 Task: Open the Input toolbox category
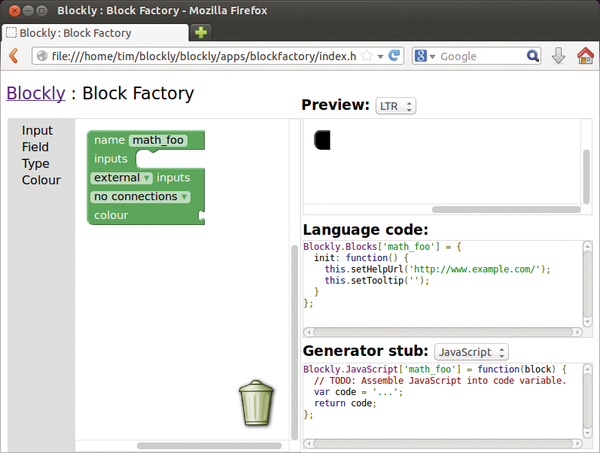pos(37,130)
